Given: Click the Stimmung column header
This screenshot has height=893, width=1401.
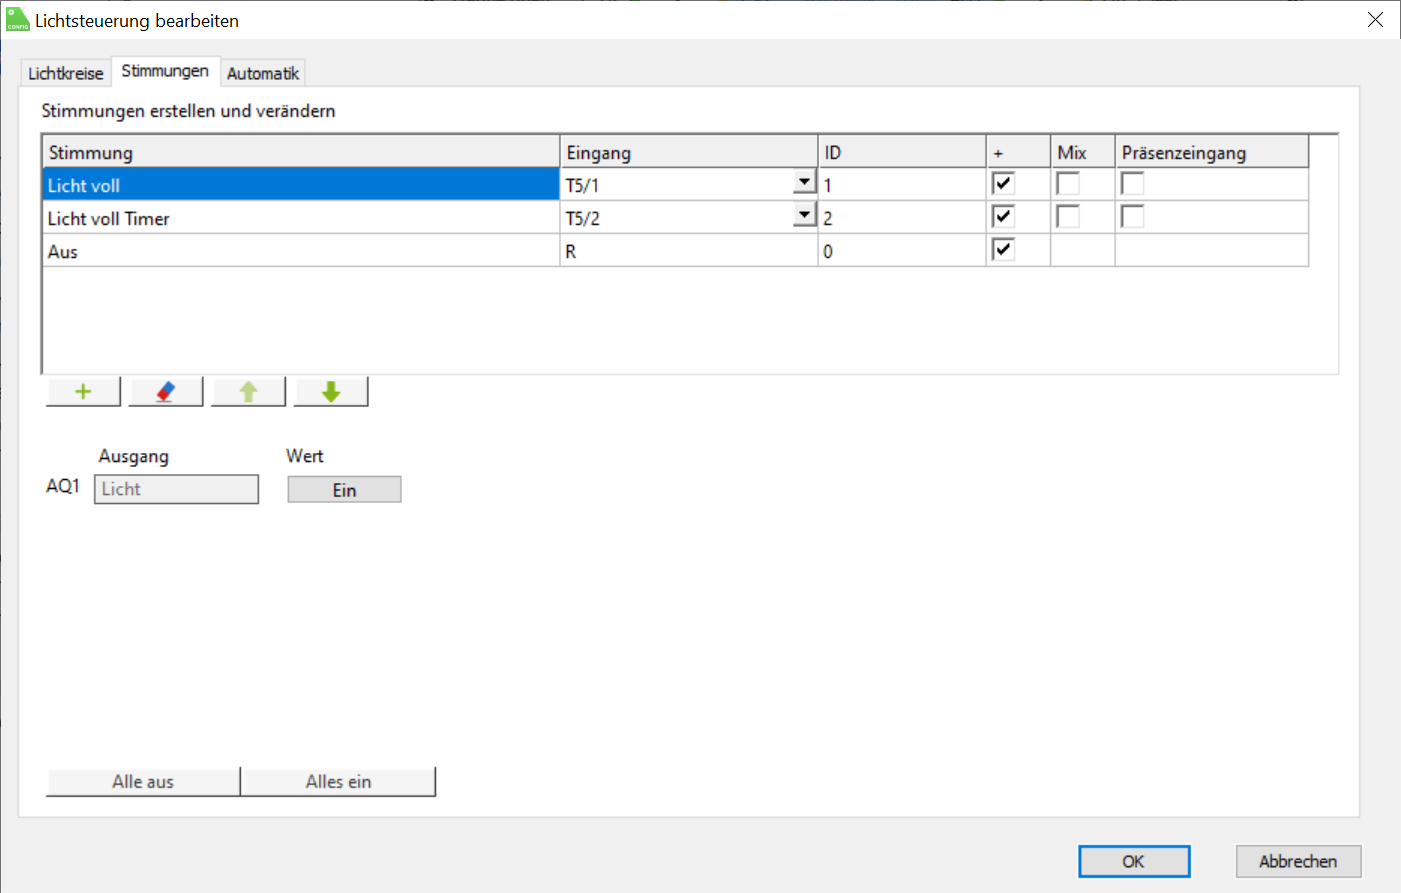Looking at the screenshot, I should pos(301,152).
